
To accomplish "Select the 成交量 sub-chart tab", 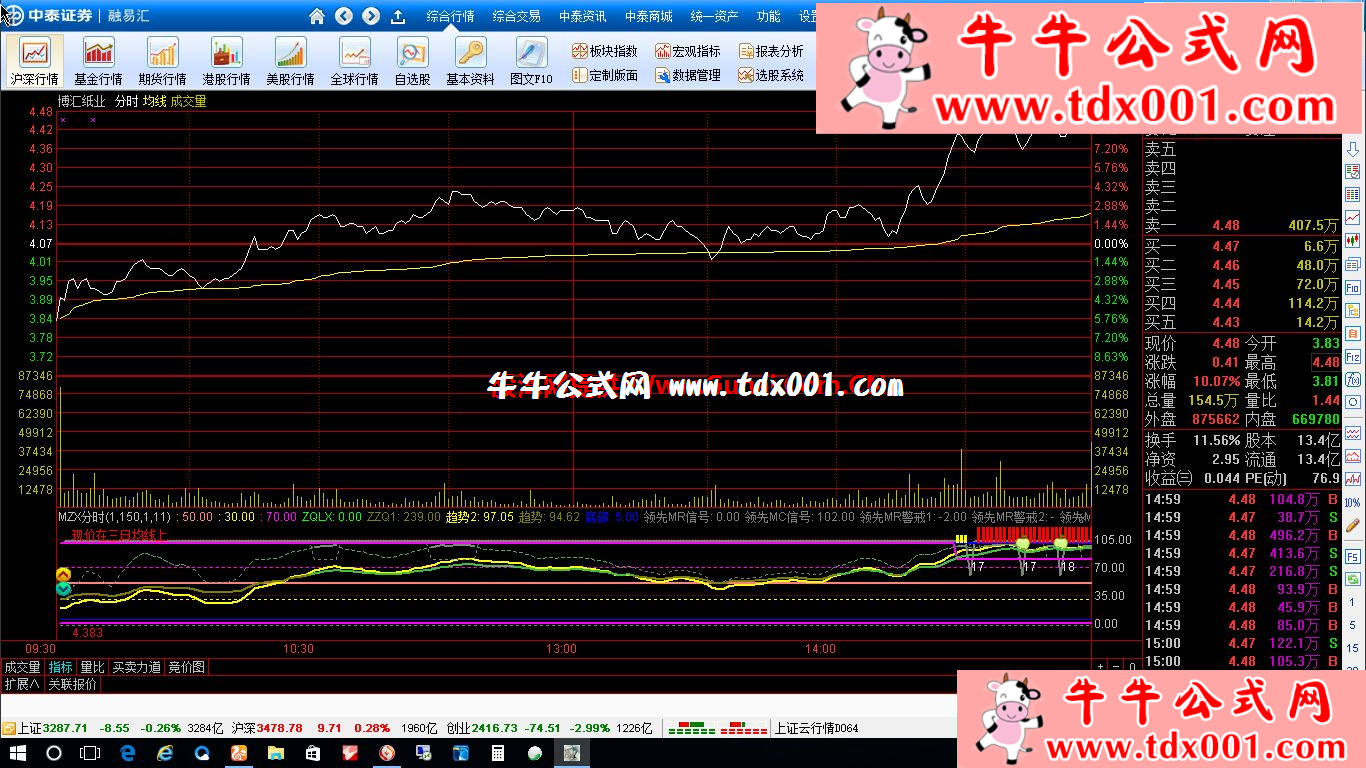I will click(x=22, y=667).
